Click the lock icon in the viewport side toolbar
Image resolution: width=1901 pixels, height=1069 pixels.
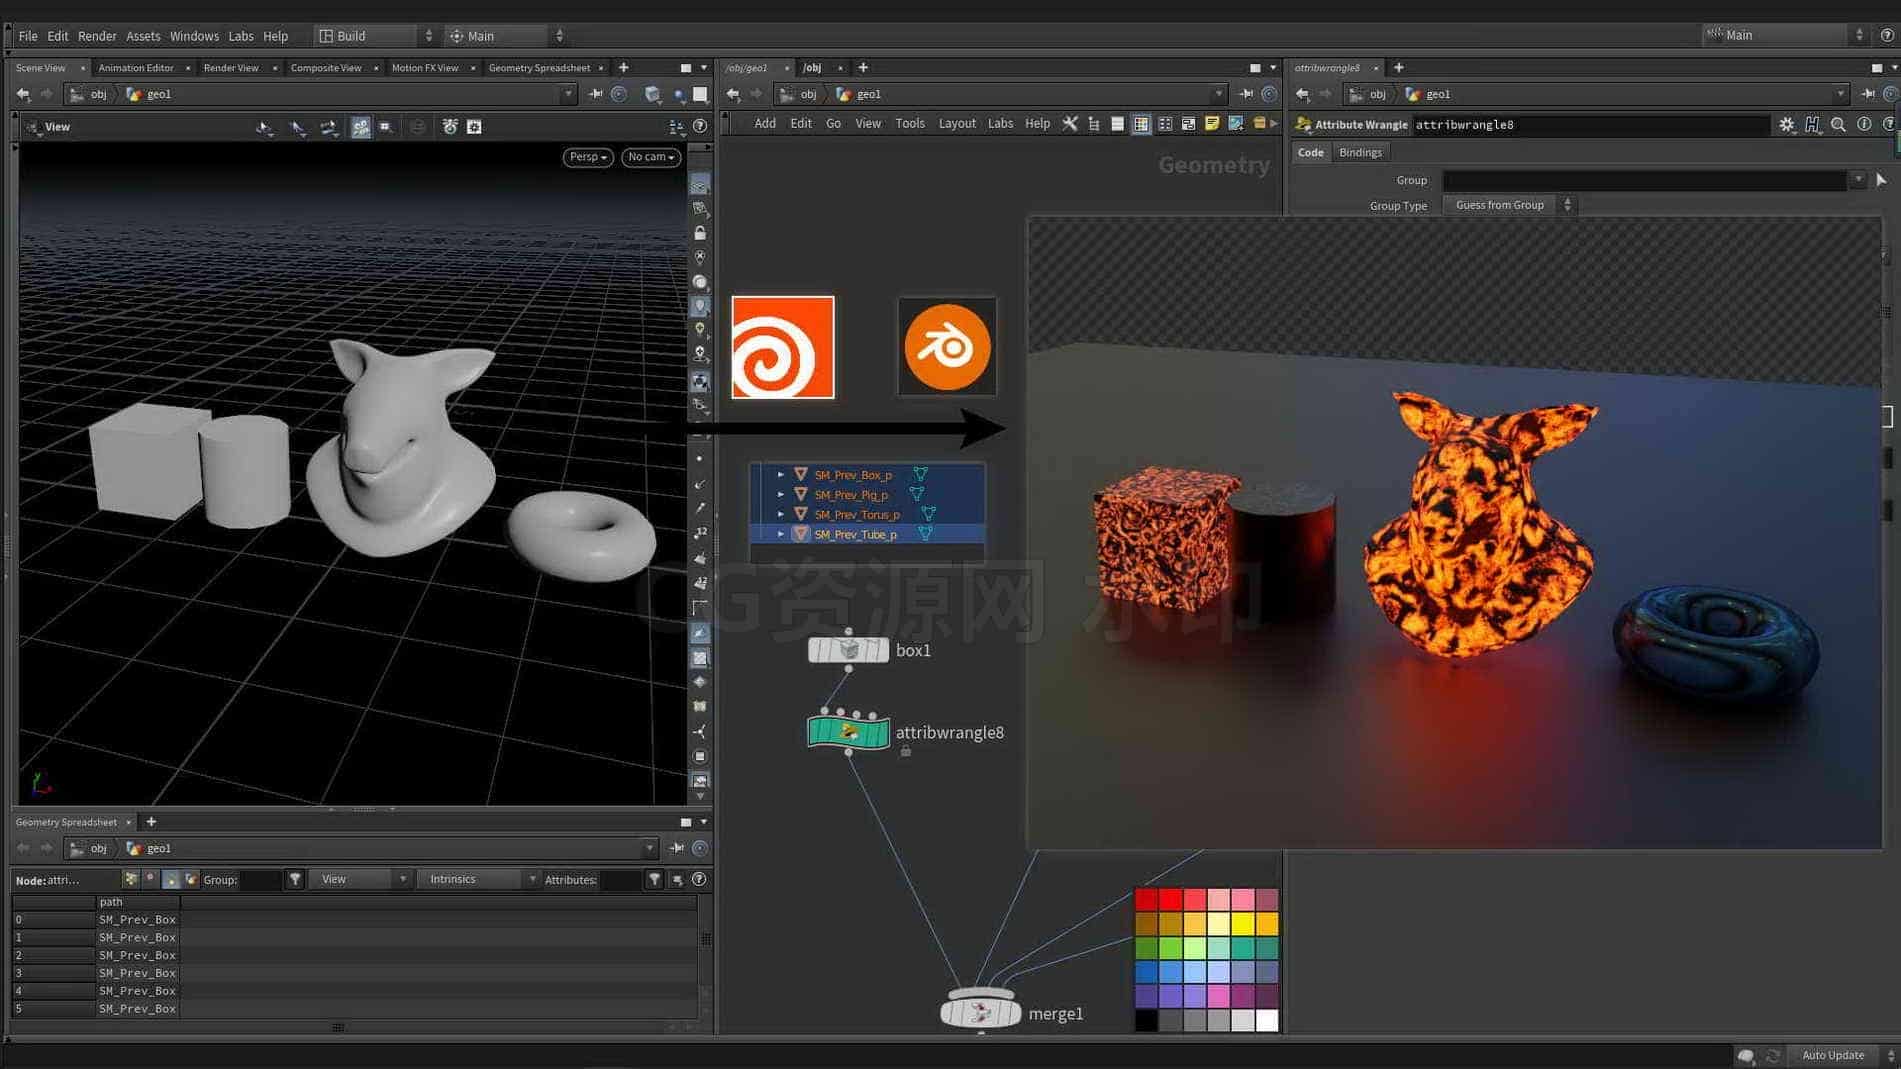click(x=700, y=233)
